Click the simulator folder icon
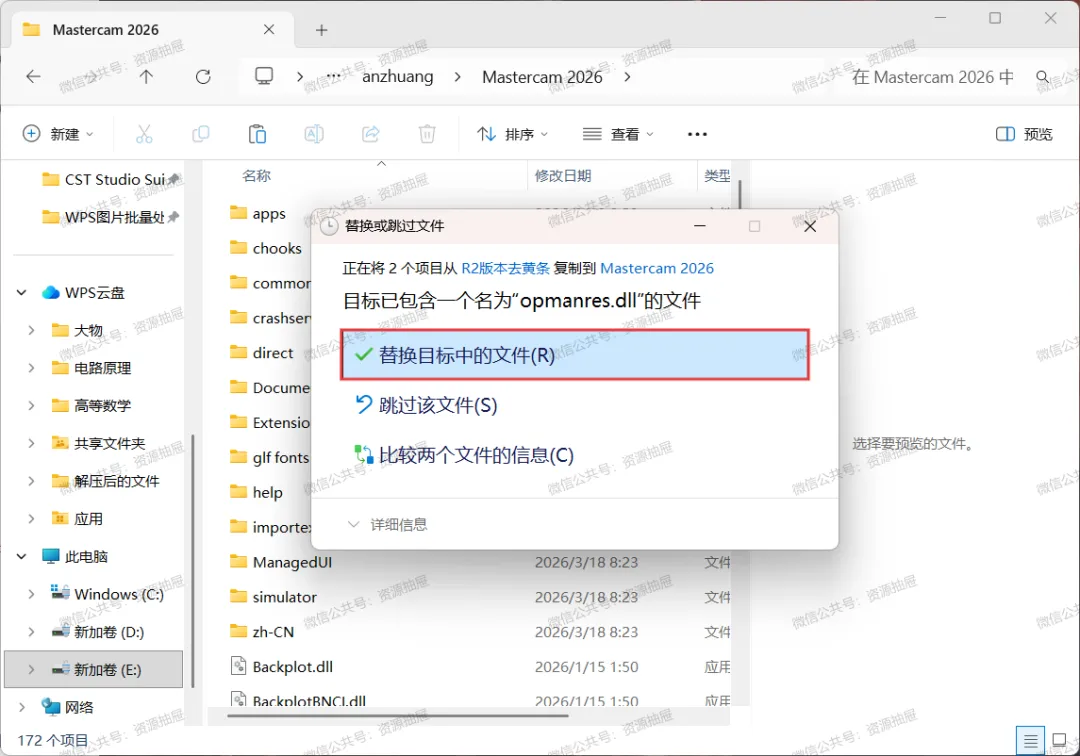This screenshot has height=756, width=1080. 238,596
